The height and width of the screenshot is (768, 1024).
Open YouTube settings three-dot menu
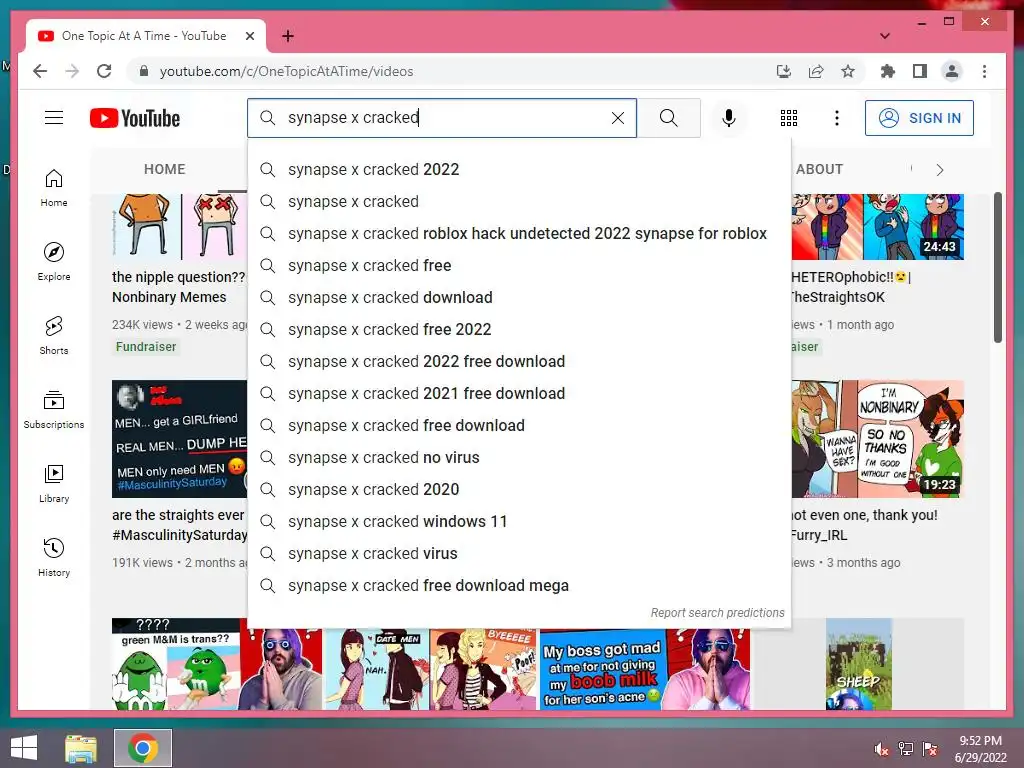[837, 118]
